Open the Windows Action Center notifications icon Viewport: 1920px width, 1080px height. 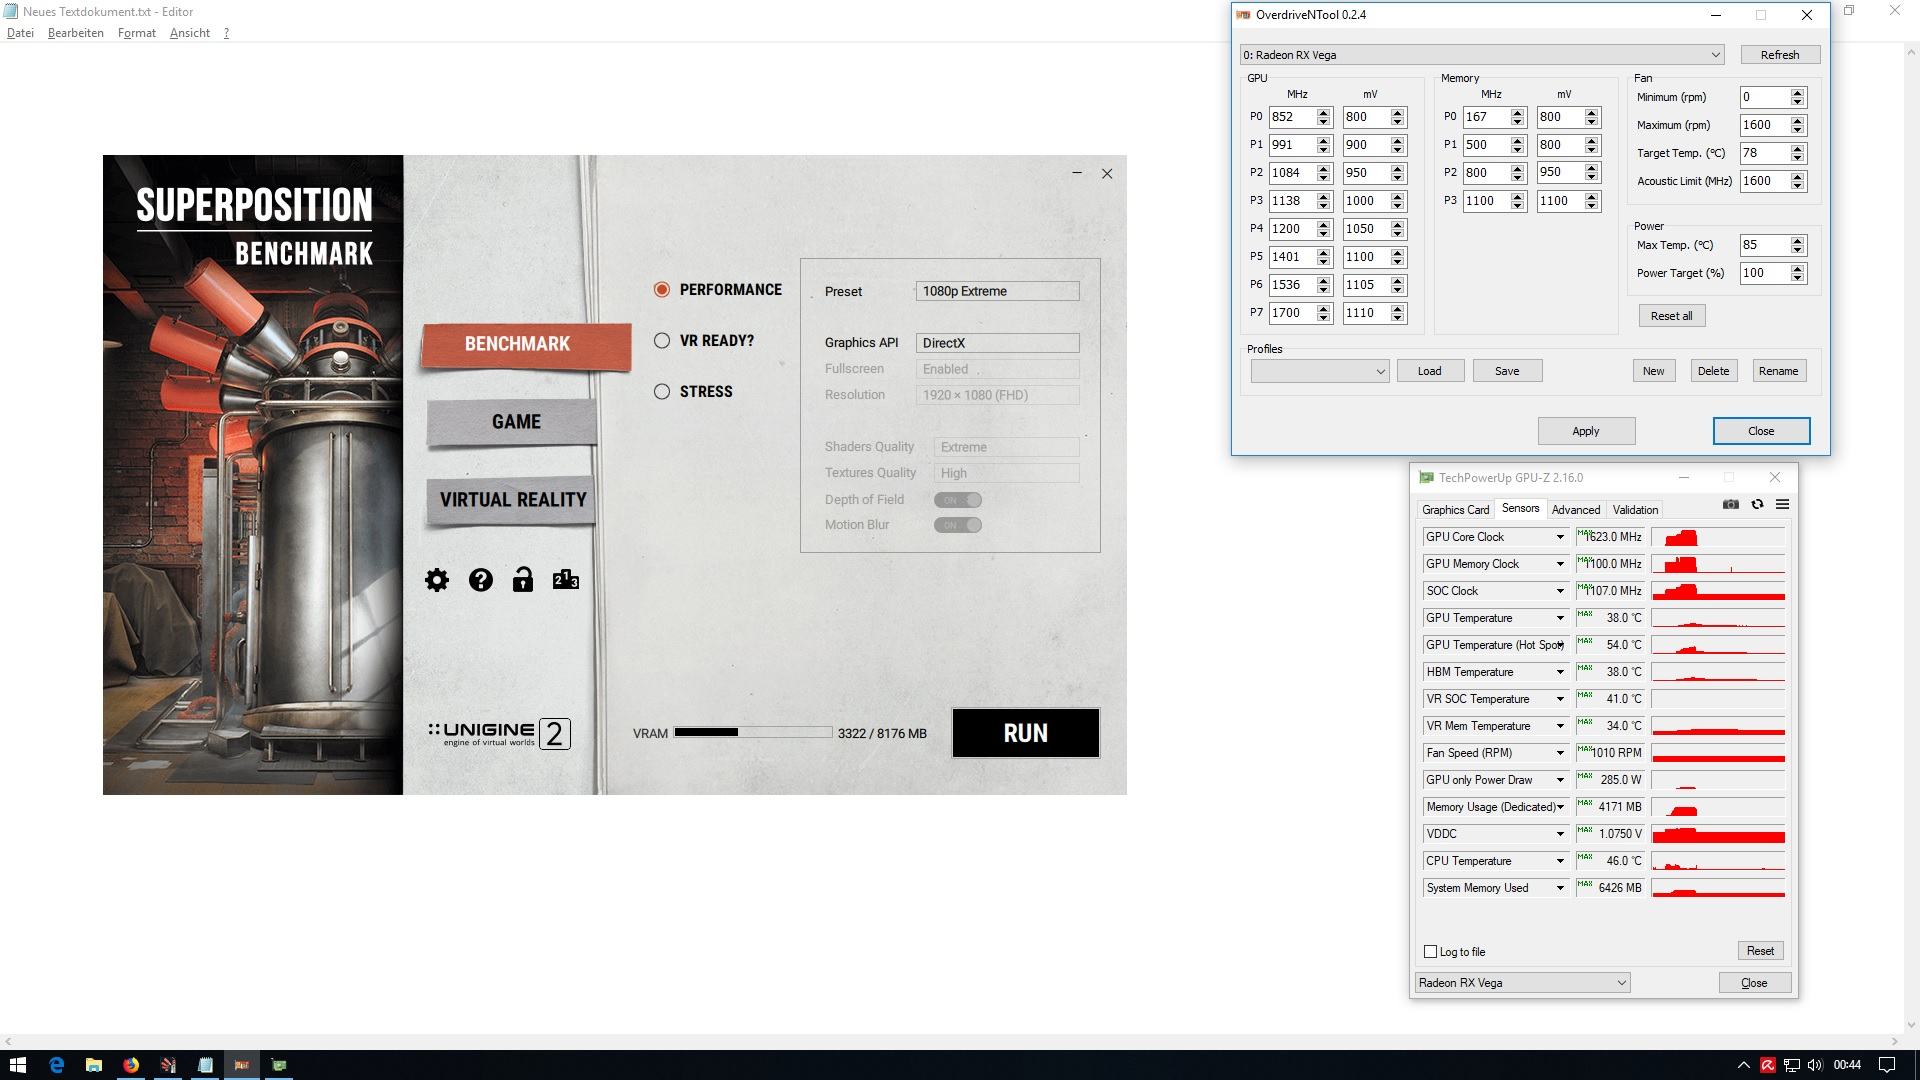[1887, 1065]
